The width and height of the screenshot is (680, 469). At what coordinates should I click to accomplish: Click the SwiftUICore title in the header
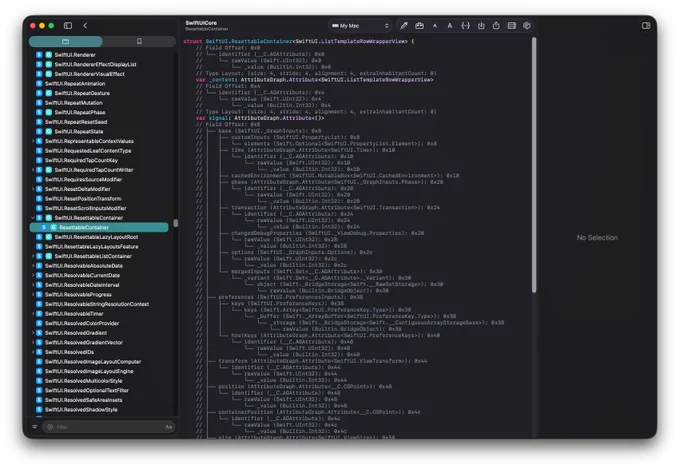201,23
